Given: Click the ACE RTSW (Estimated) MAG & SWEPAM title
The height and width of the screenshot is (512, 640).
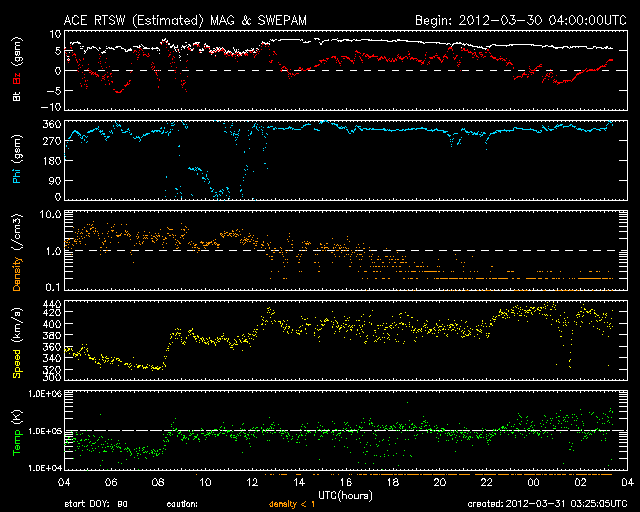Looking at the screenshot, I should click(185, 20).
